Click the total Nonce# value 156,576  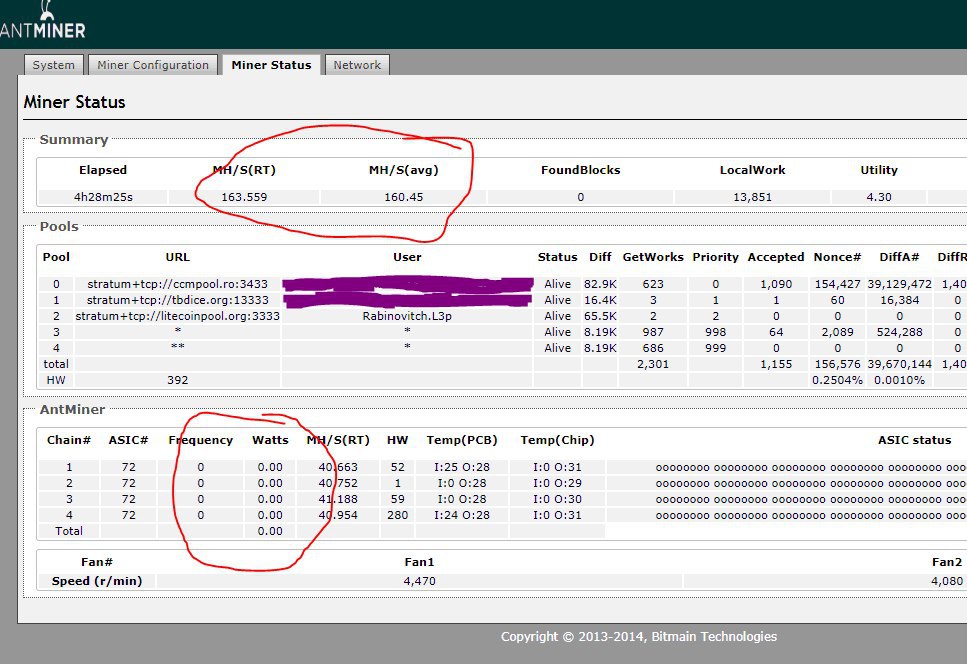tap(837, 364)
